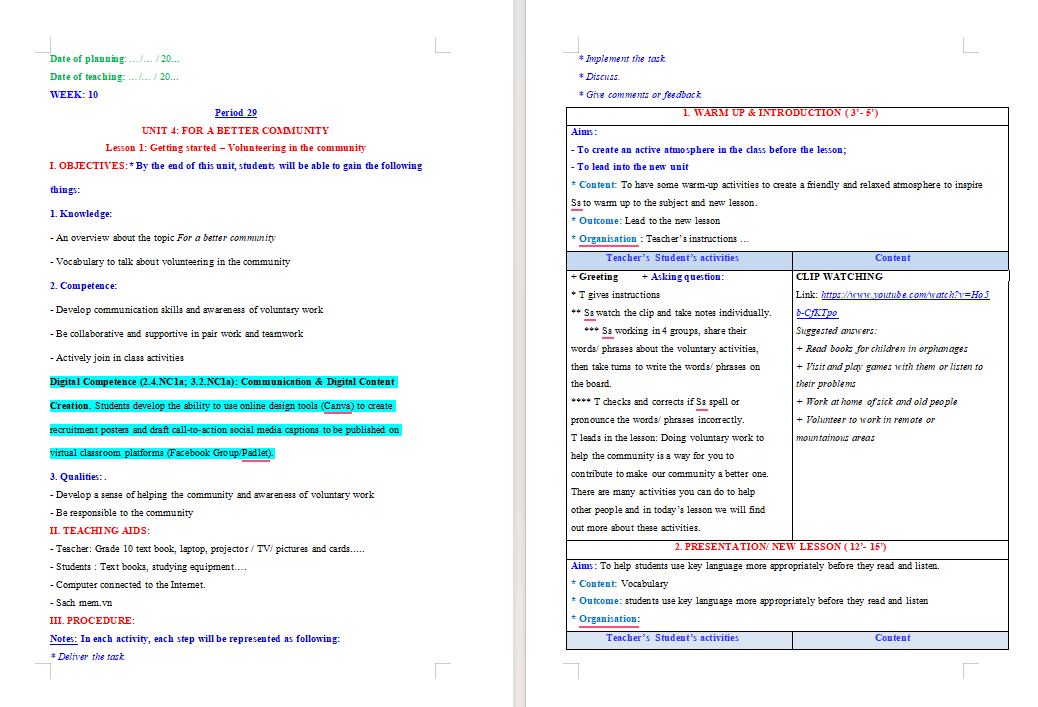
Task: Click 'Lesson 1: Getting started' heading line
Action: click(x=236, y=148)
